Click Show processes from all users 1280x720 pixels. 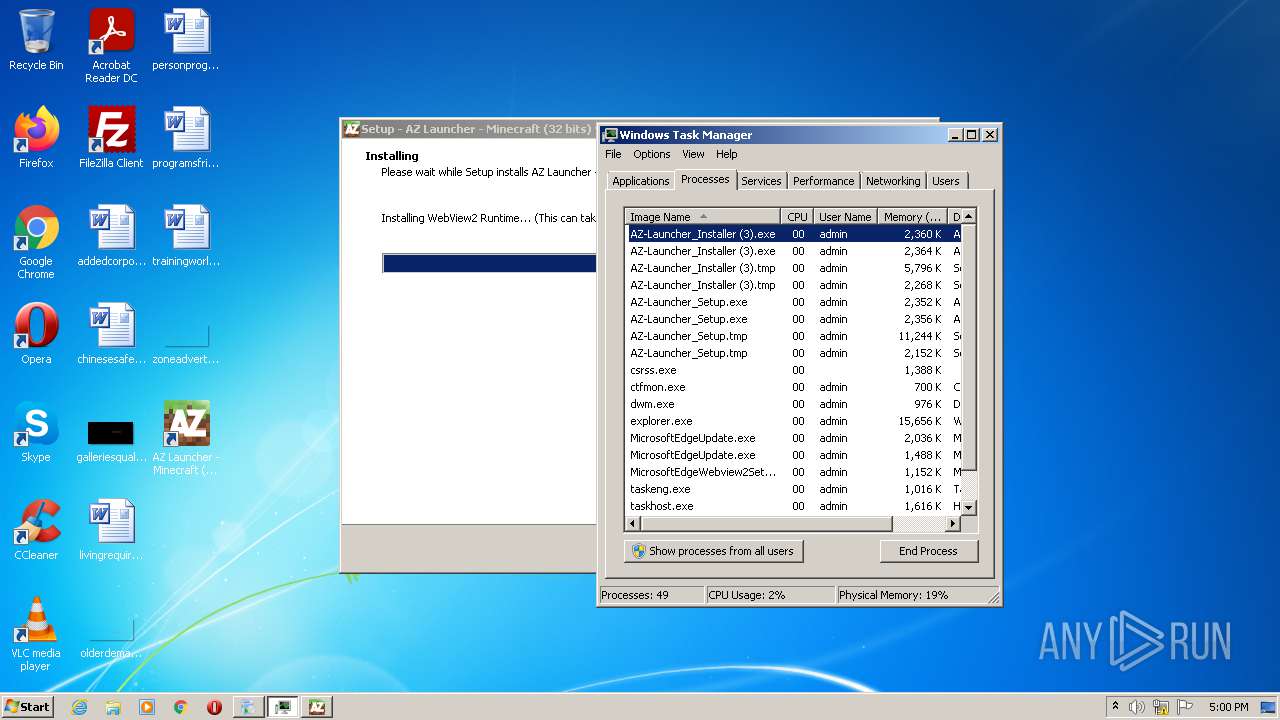714,551
